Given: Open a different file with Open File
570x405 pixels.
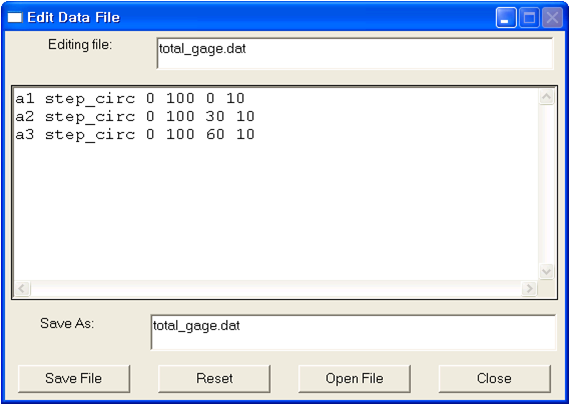Looking at the screenshot, I should 354,378.
